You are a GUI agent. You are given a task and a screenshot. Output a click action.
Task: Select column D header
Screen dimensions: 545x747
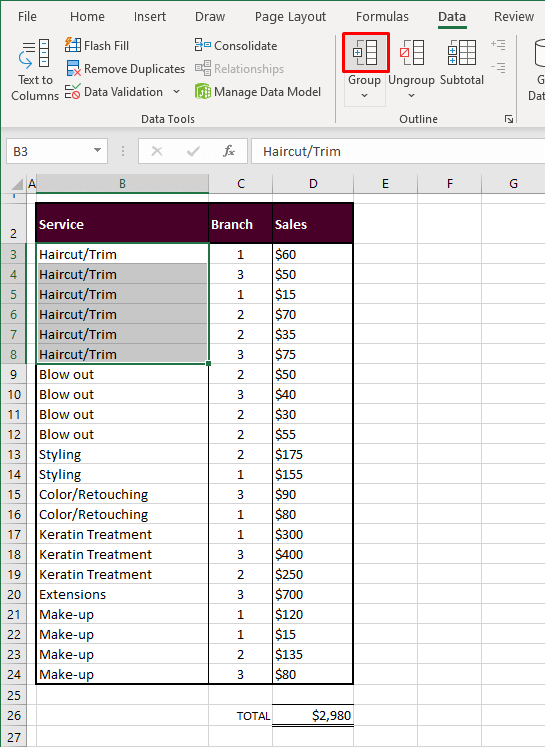click(x=313, y=184)
